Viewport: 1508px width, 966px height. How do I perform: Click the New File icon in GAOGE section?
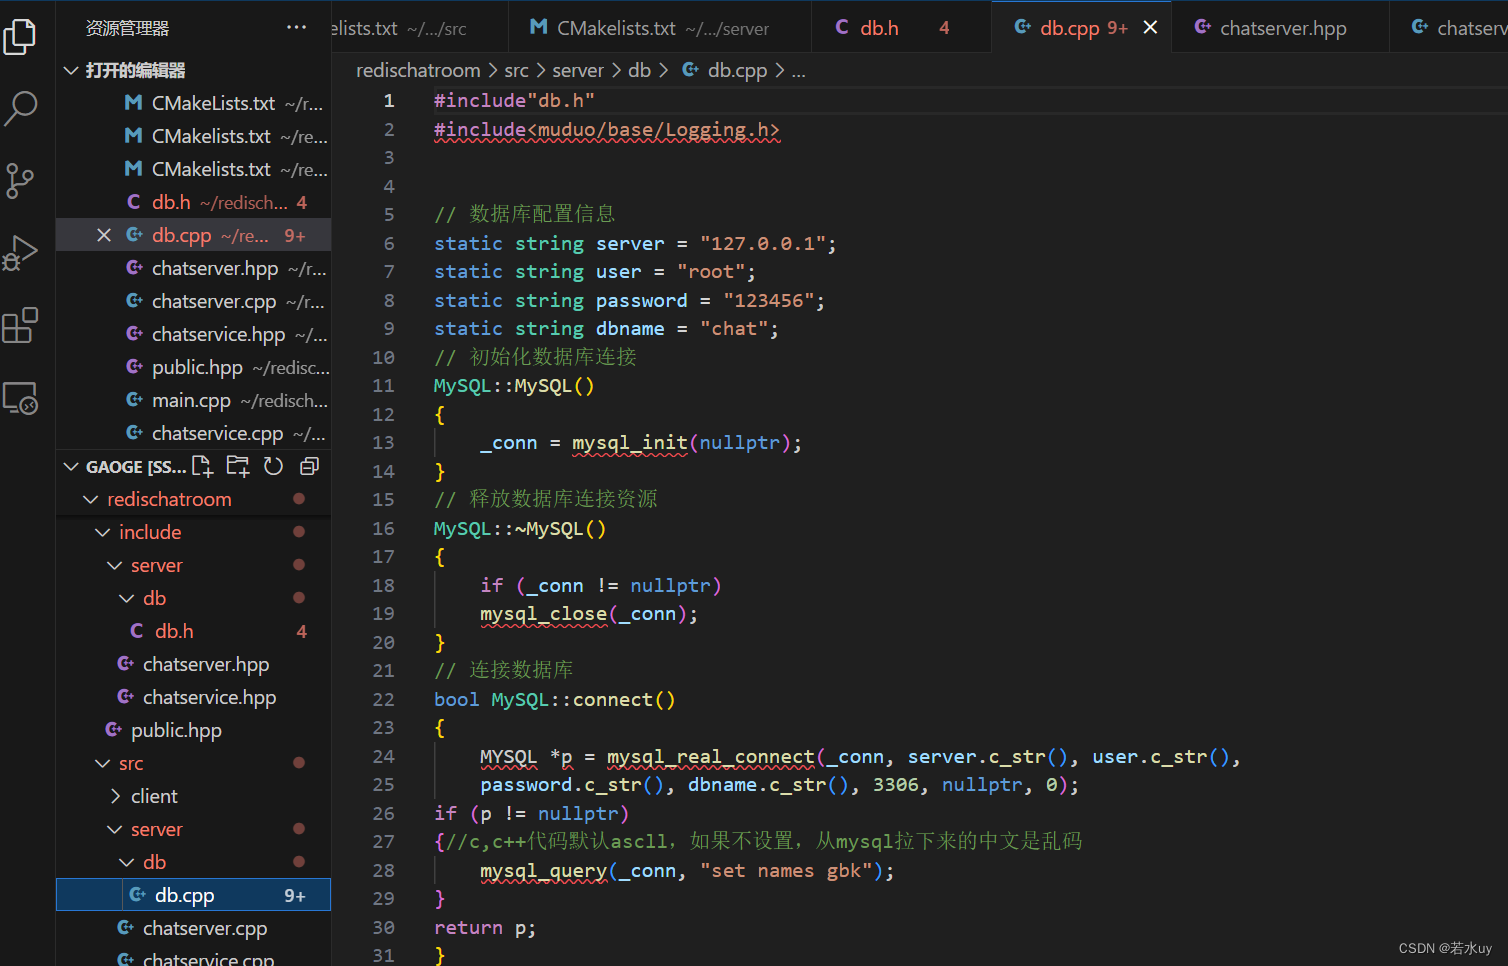click(203, 466)
